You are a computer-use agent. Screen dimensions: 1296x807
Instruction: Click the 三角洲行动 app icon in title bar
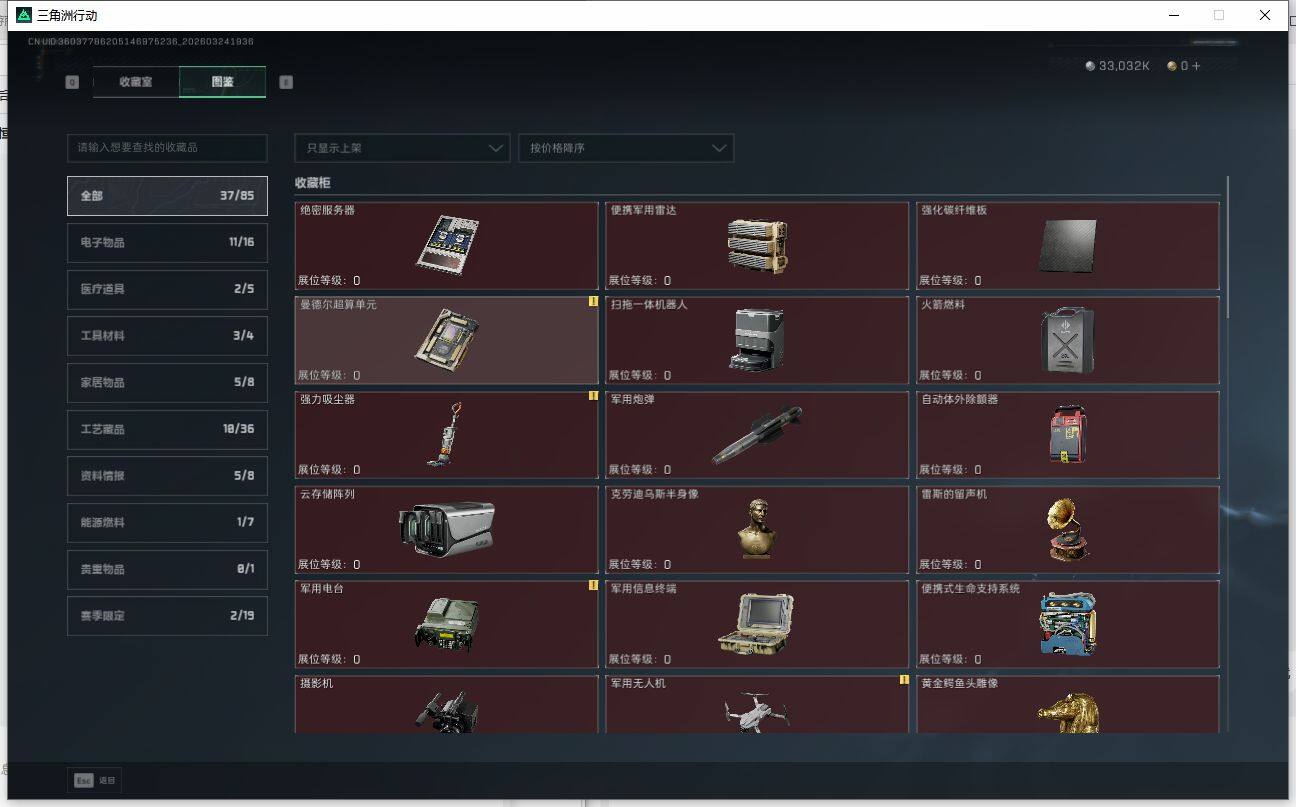[x=24, y=15]
